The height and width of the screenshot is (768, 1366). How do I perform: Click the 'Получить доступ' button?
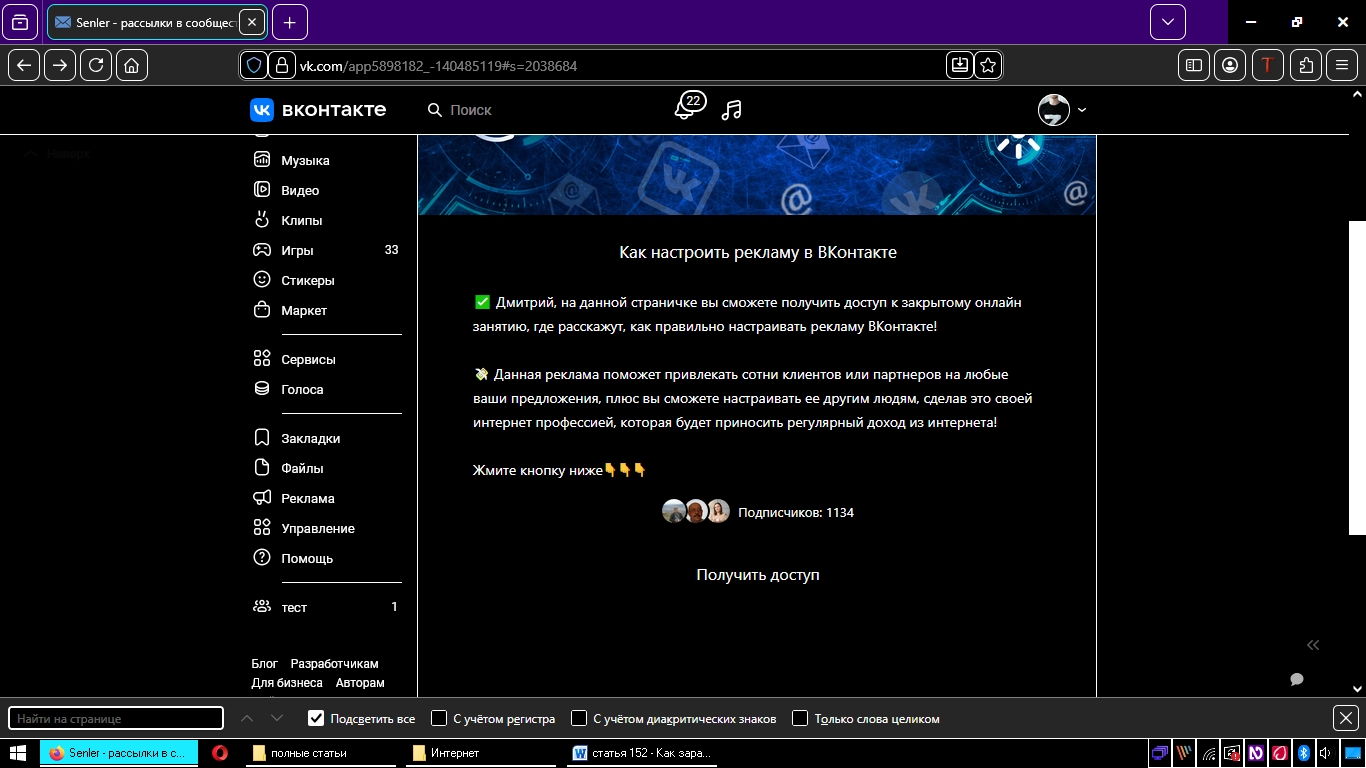757,575
